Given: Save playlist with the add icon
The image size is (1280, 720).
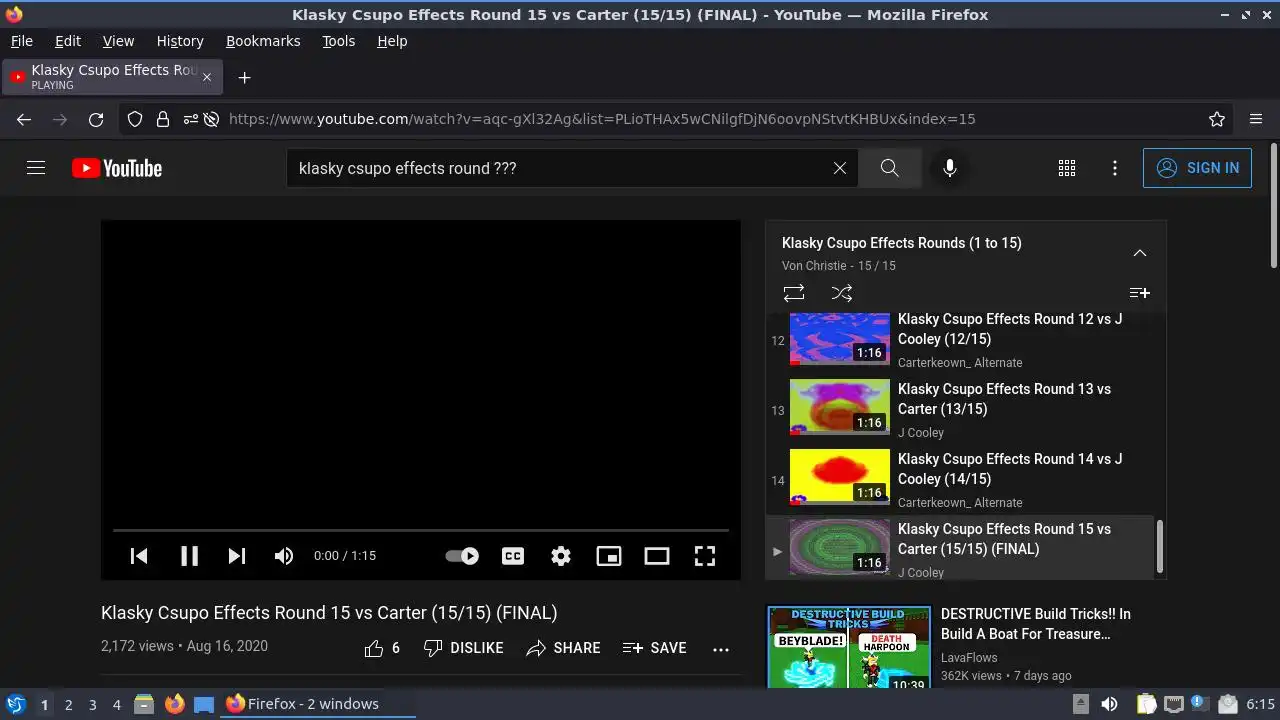Looking at the screenshot, I should coord(1139,293).
